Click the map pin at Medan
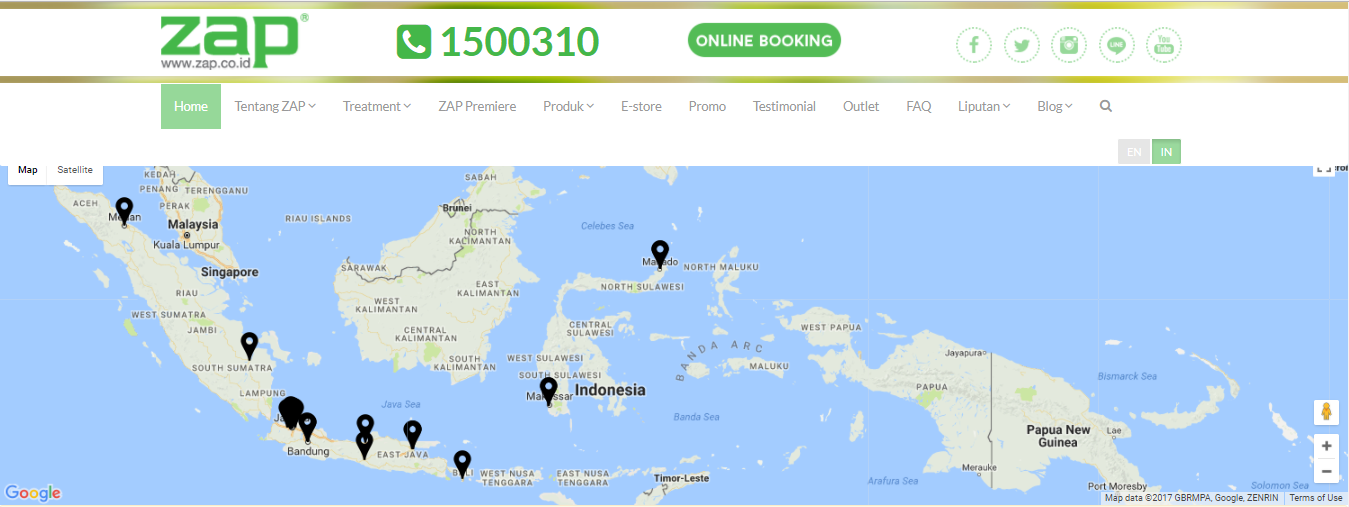Image resolution: width=1349 pixels, height=507 pixels. click(124, 210)
